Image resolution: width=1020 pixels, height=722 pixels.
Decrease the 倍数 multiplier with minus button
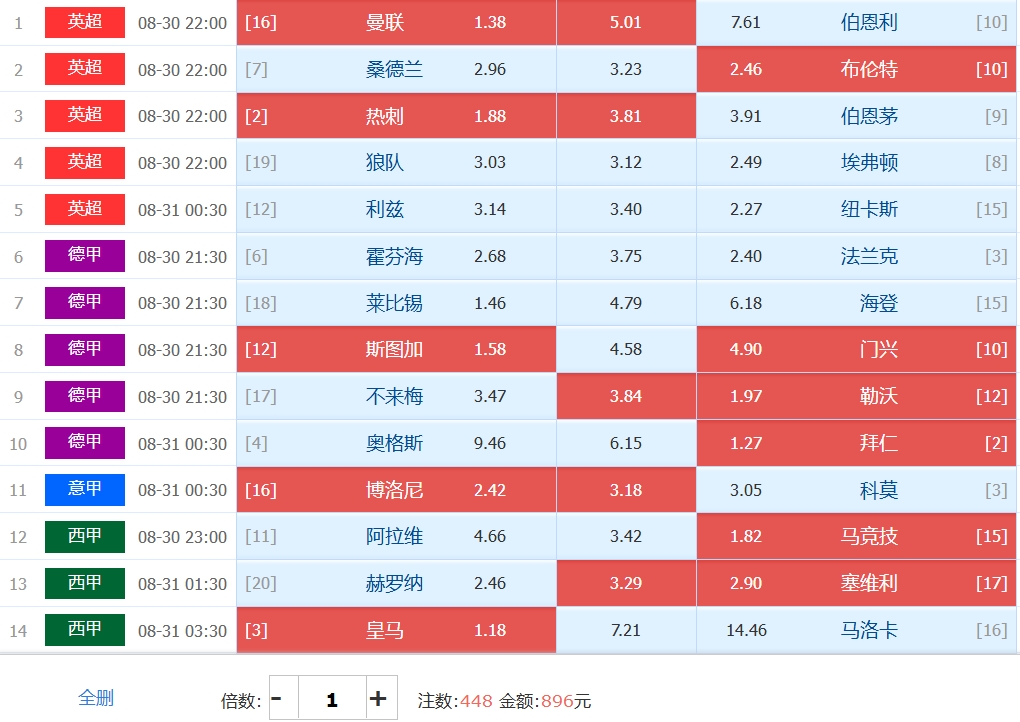[284, 699]
